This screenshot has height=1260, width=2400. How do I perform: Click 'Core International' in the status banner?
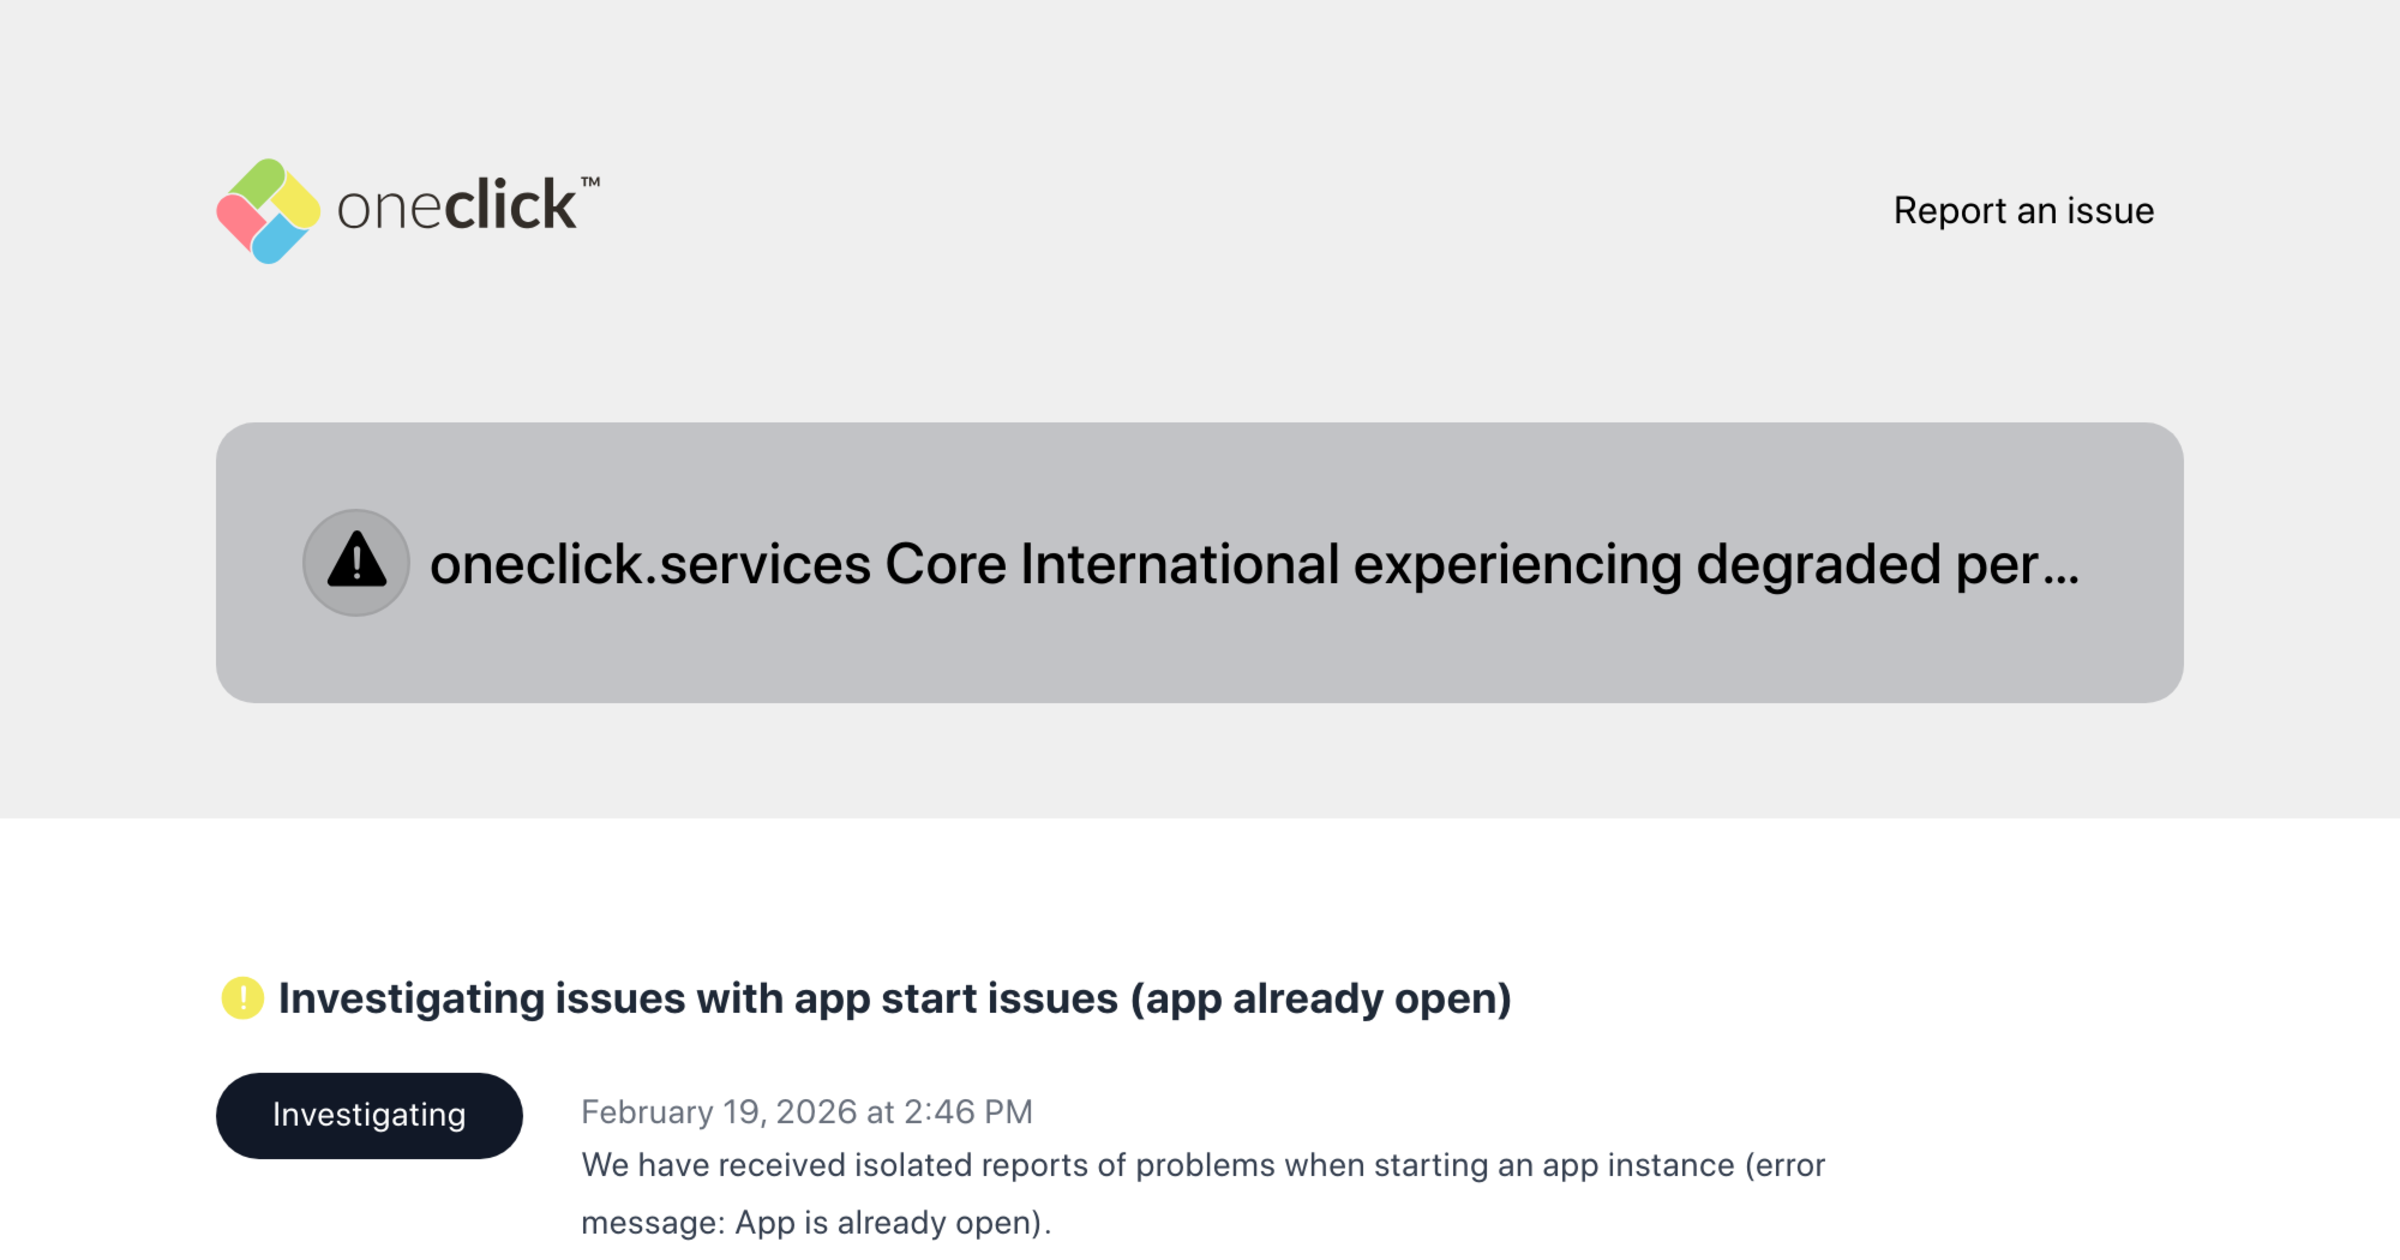click(x=1111, y=563)
